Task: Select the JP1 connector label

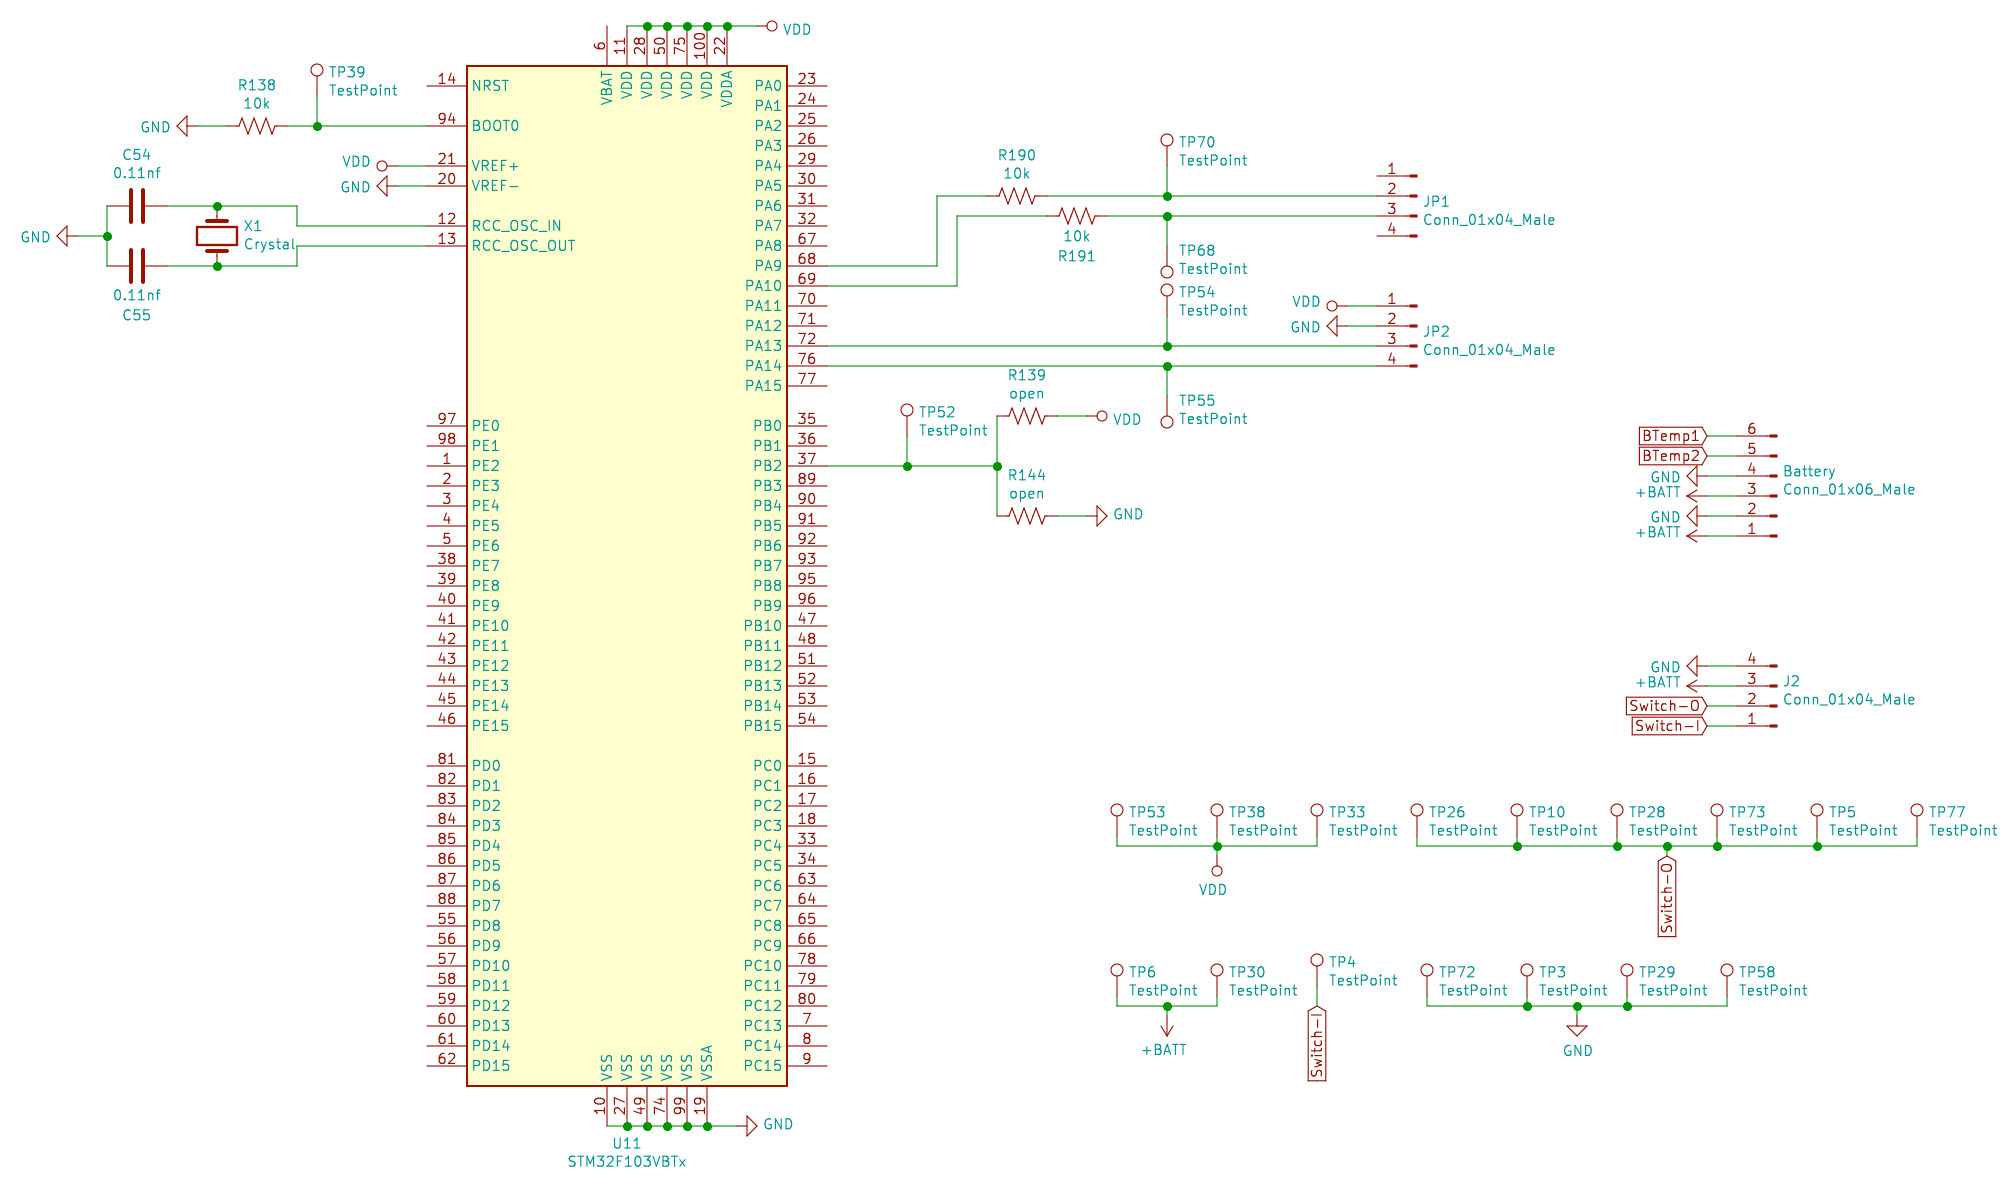Action: click(x=1436, y=201)
